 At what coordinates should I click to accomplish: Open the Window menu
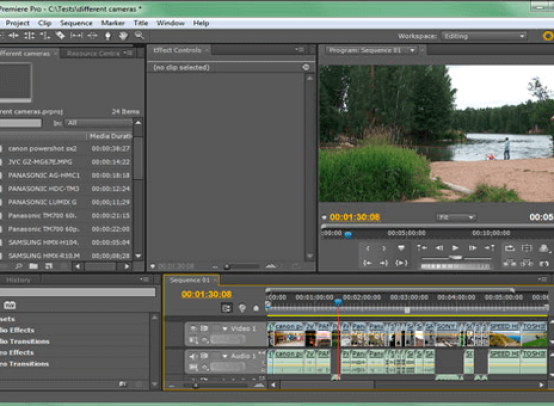click(170, 23)
